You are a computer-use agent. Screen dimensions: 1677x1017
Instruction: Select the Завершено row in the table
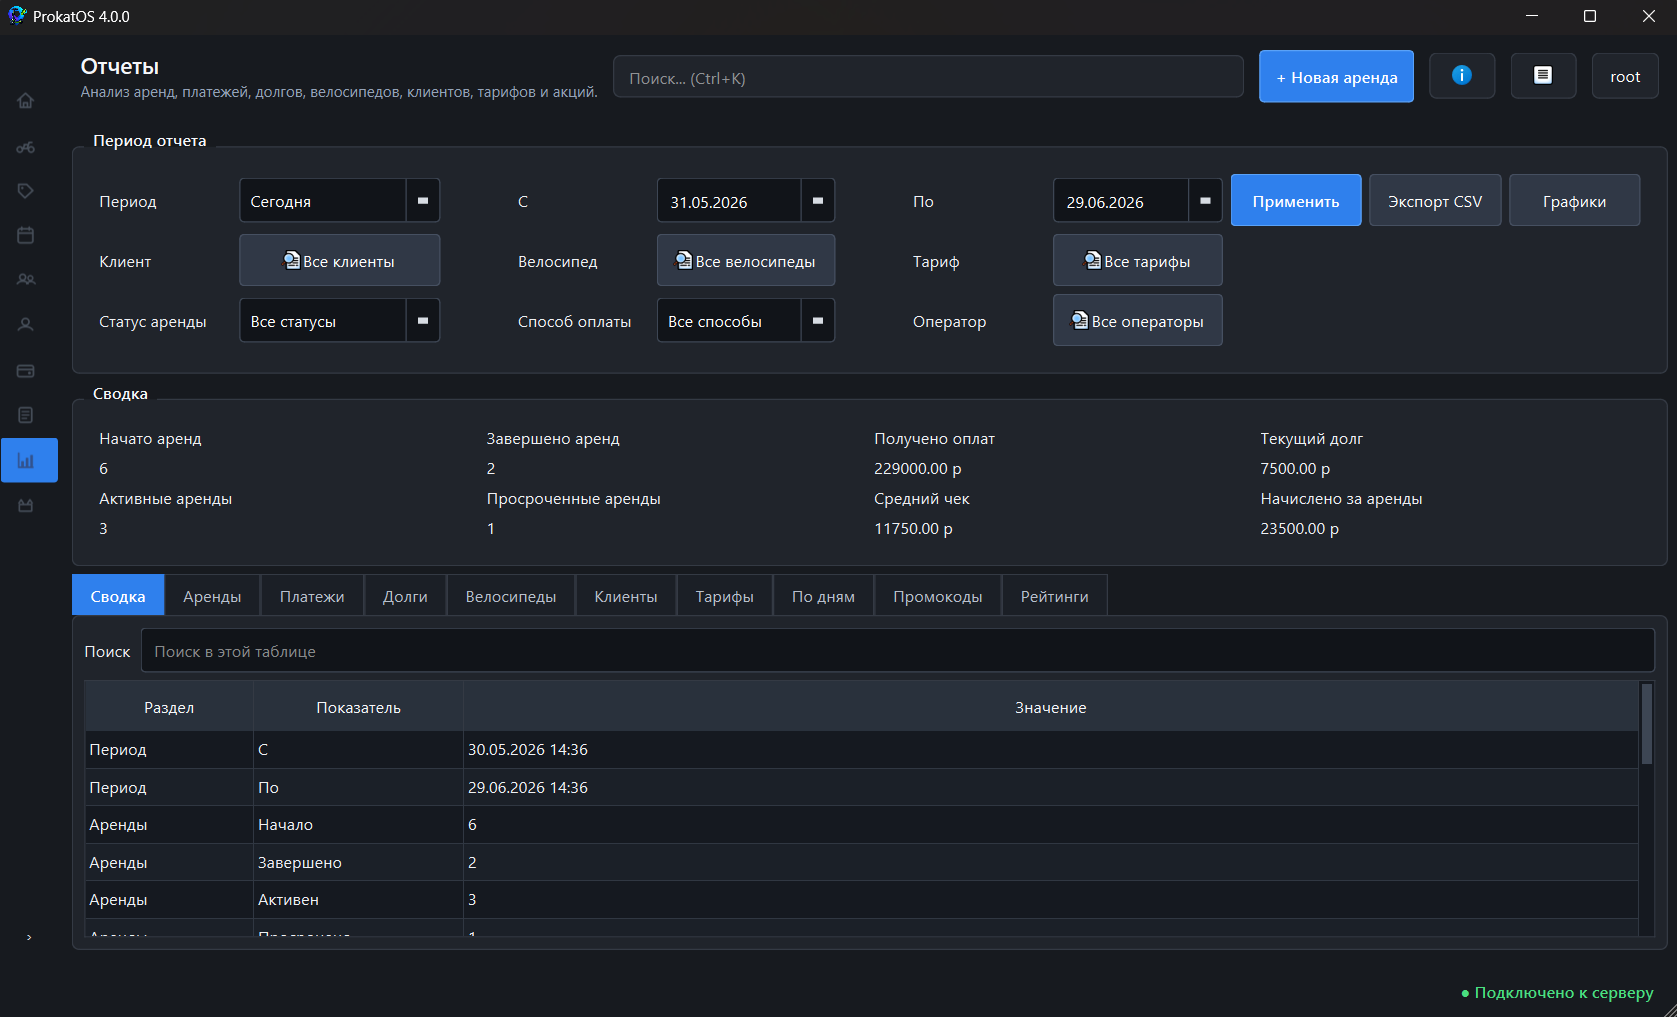pos(861,862)
